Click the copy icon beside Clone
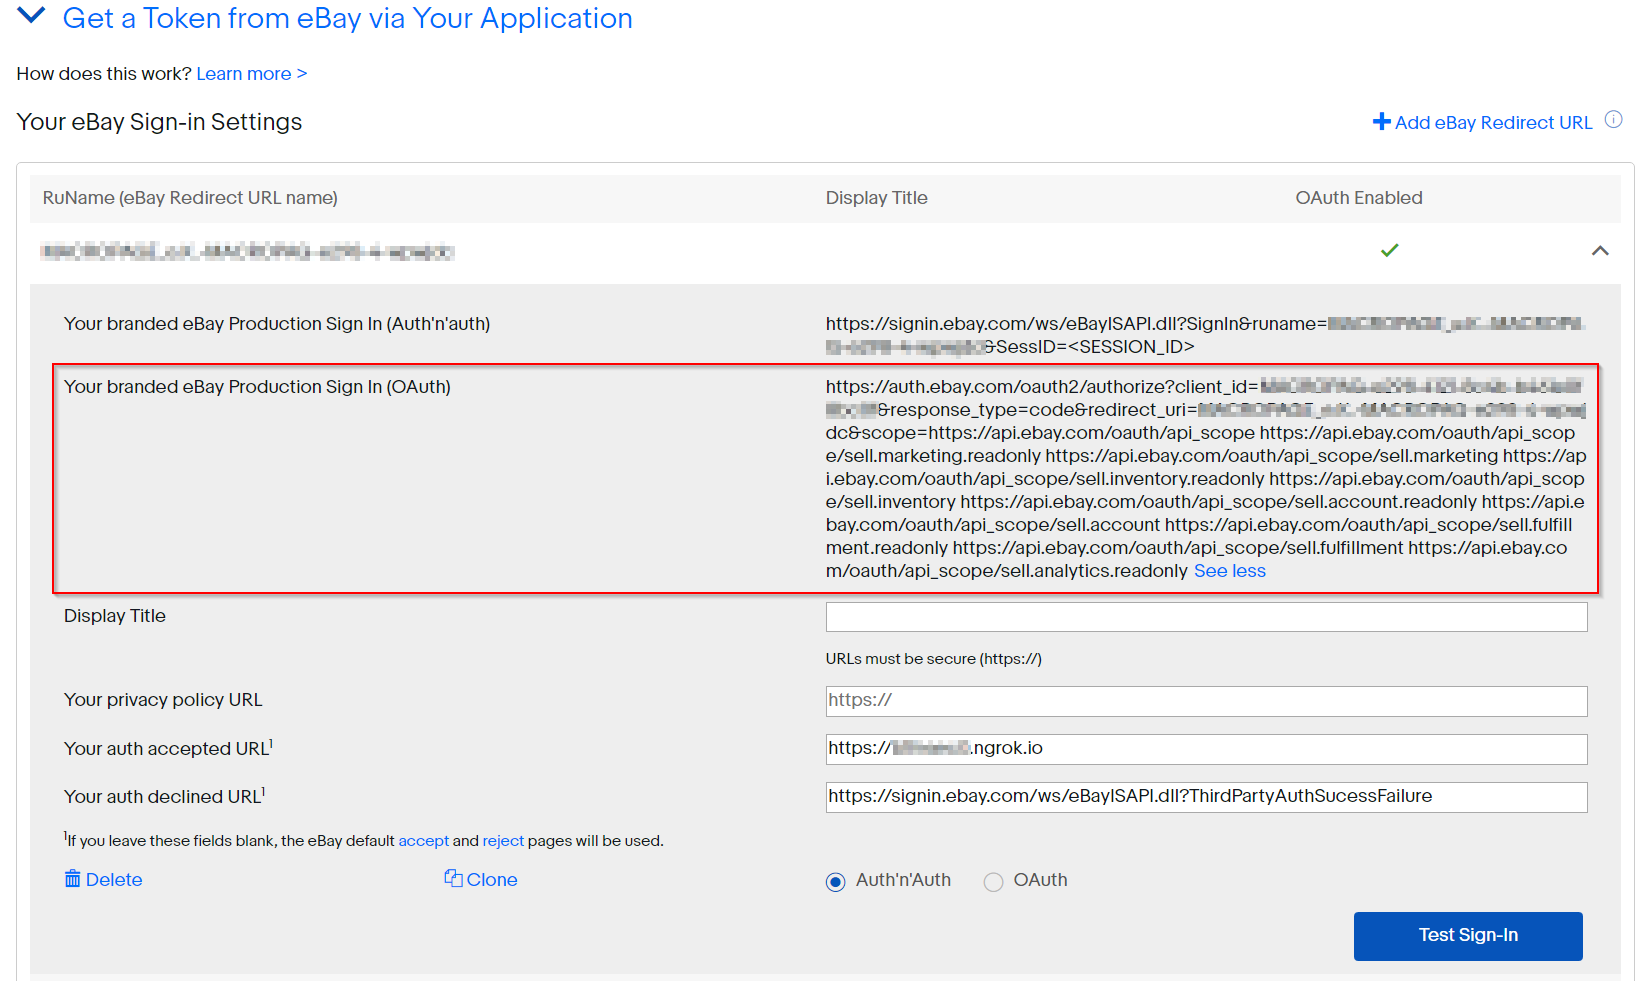 (453, 878)
